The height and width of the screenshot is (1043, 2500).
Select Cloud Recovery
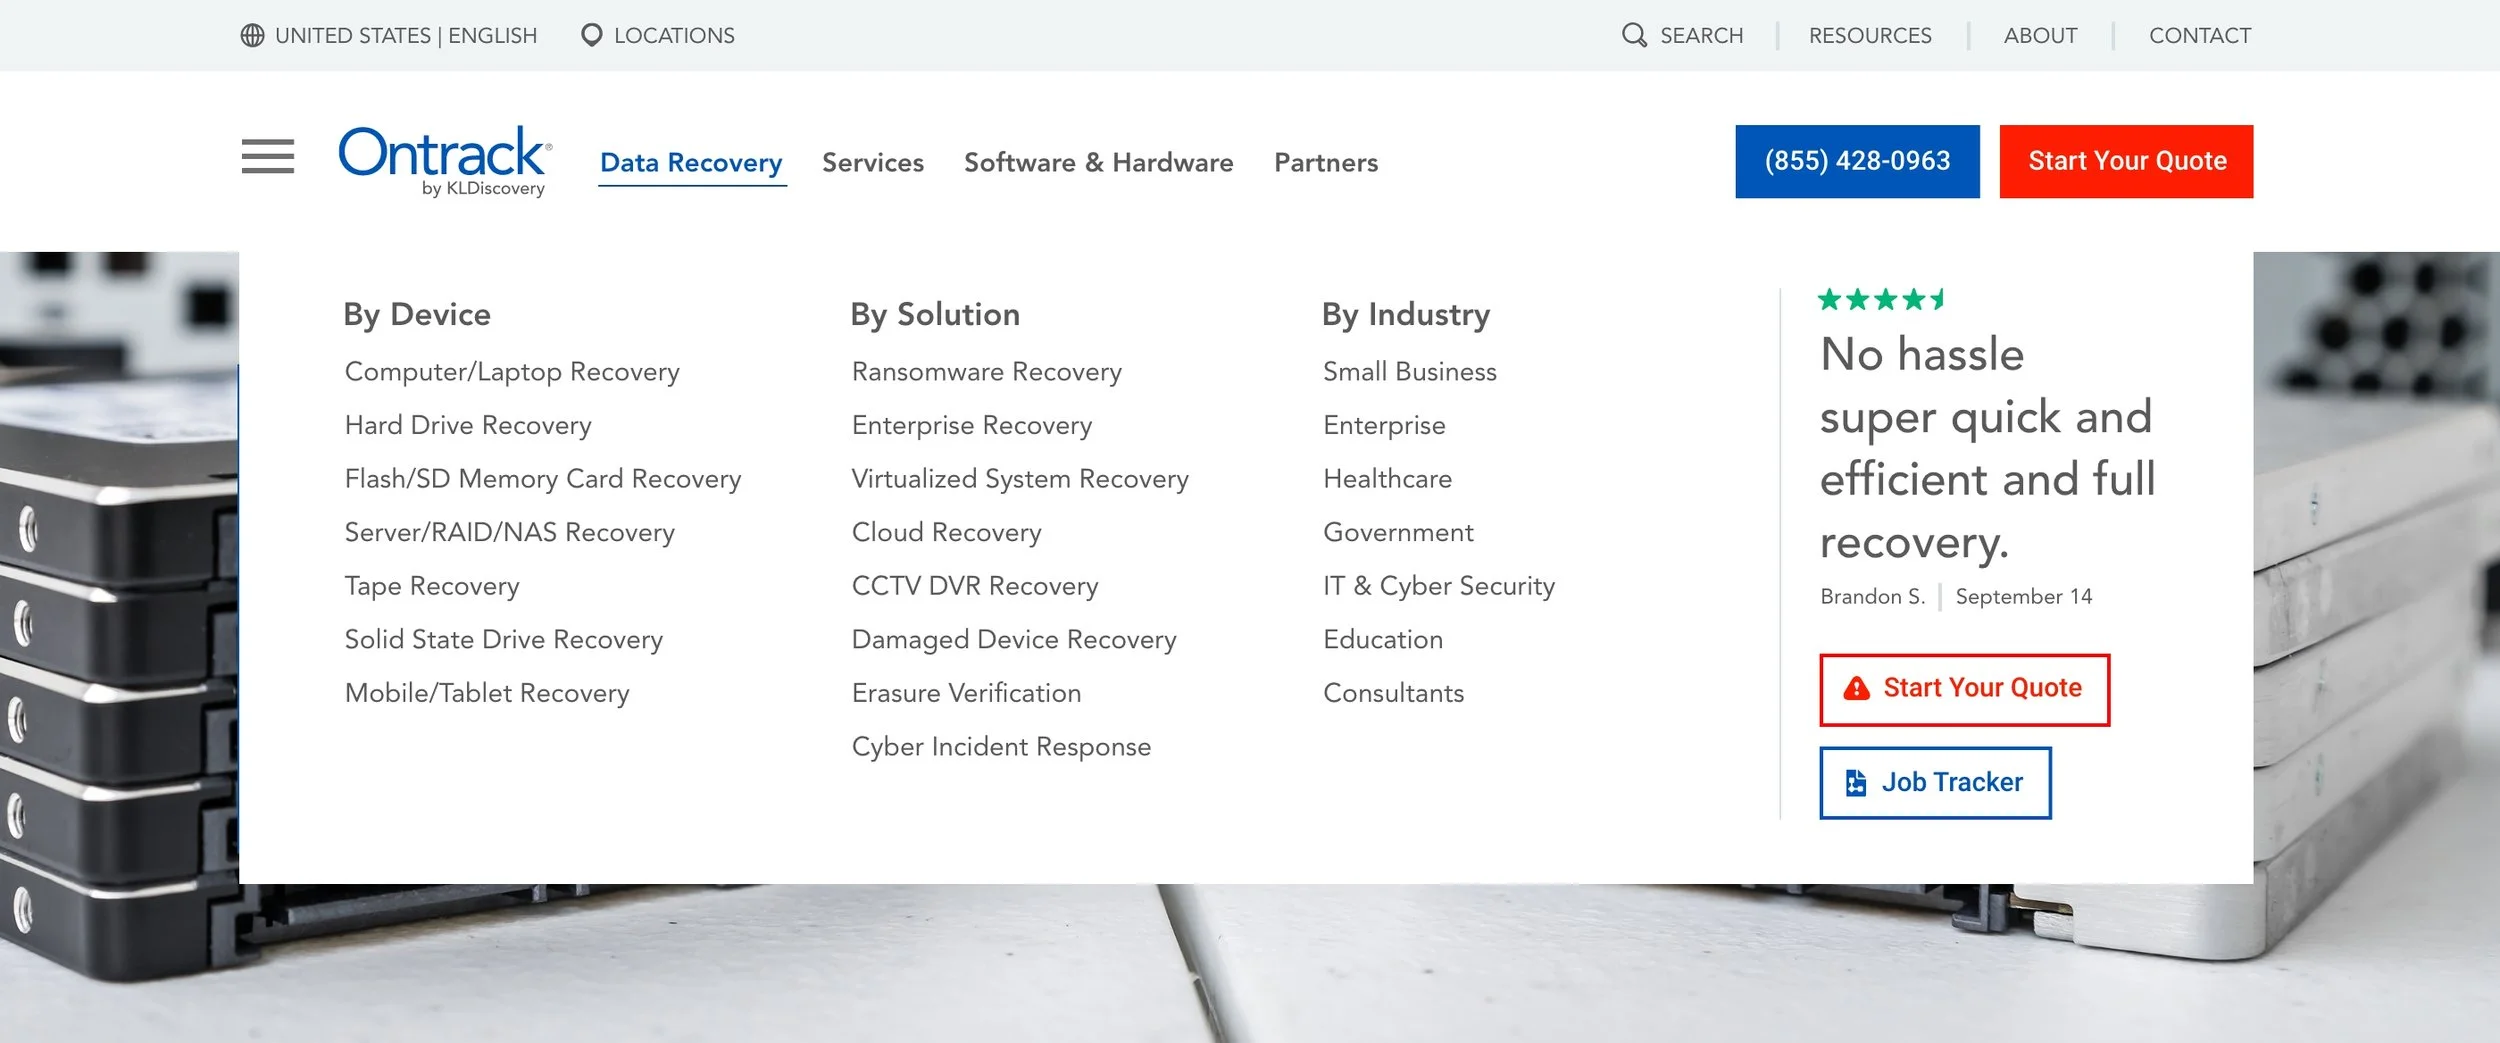947,533
